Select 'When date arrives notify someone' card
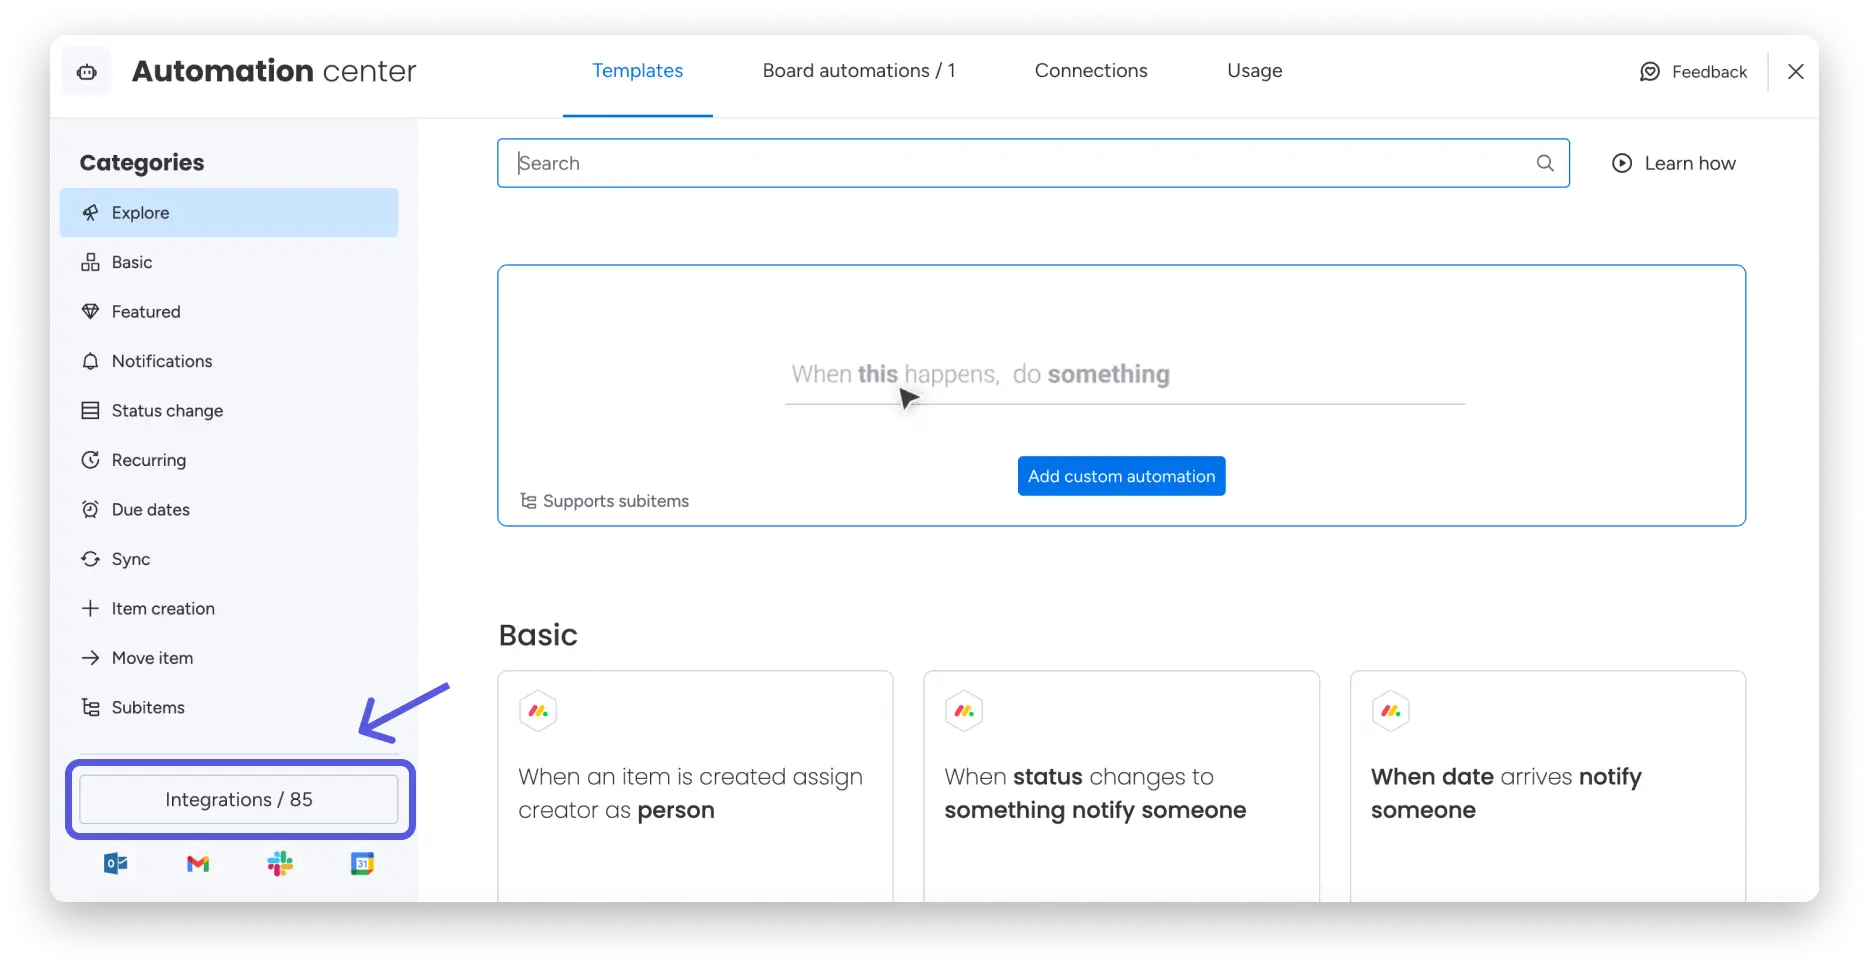 point(1548,786)
